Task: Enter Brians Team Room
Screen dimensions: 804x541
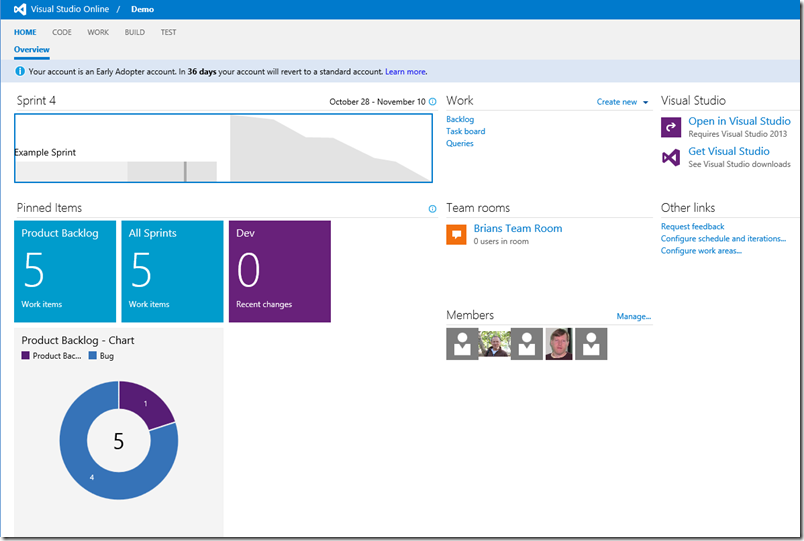Action: (518, 228)
